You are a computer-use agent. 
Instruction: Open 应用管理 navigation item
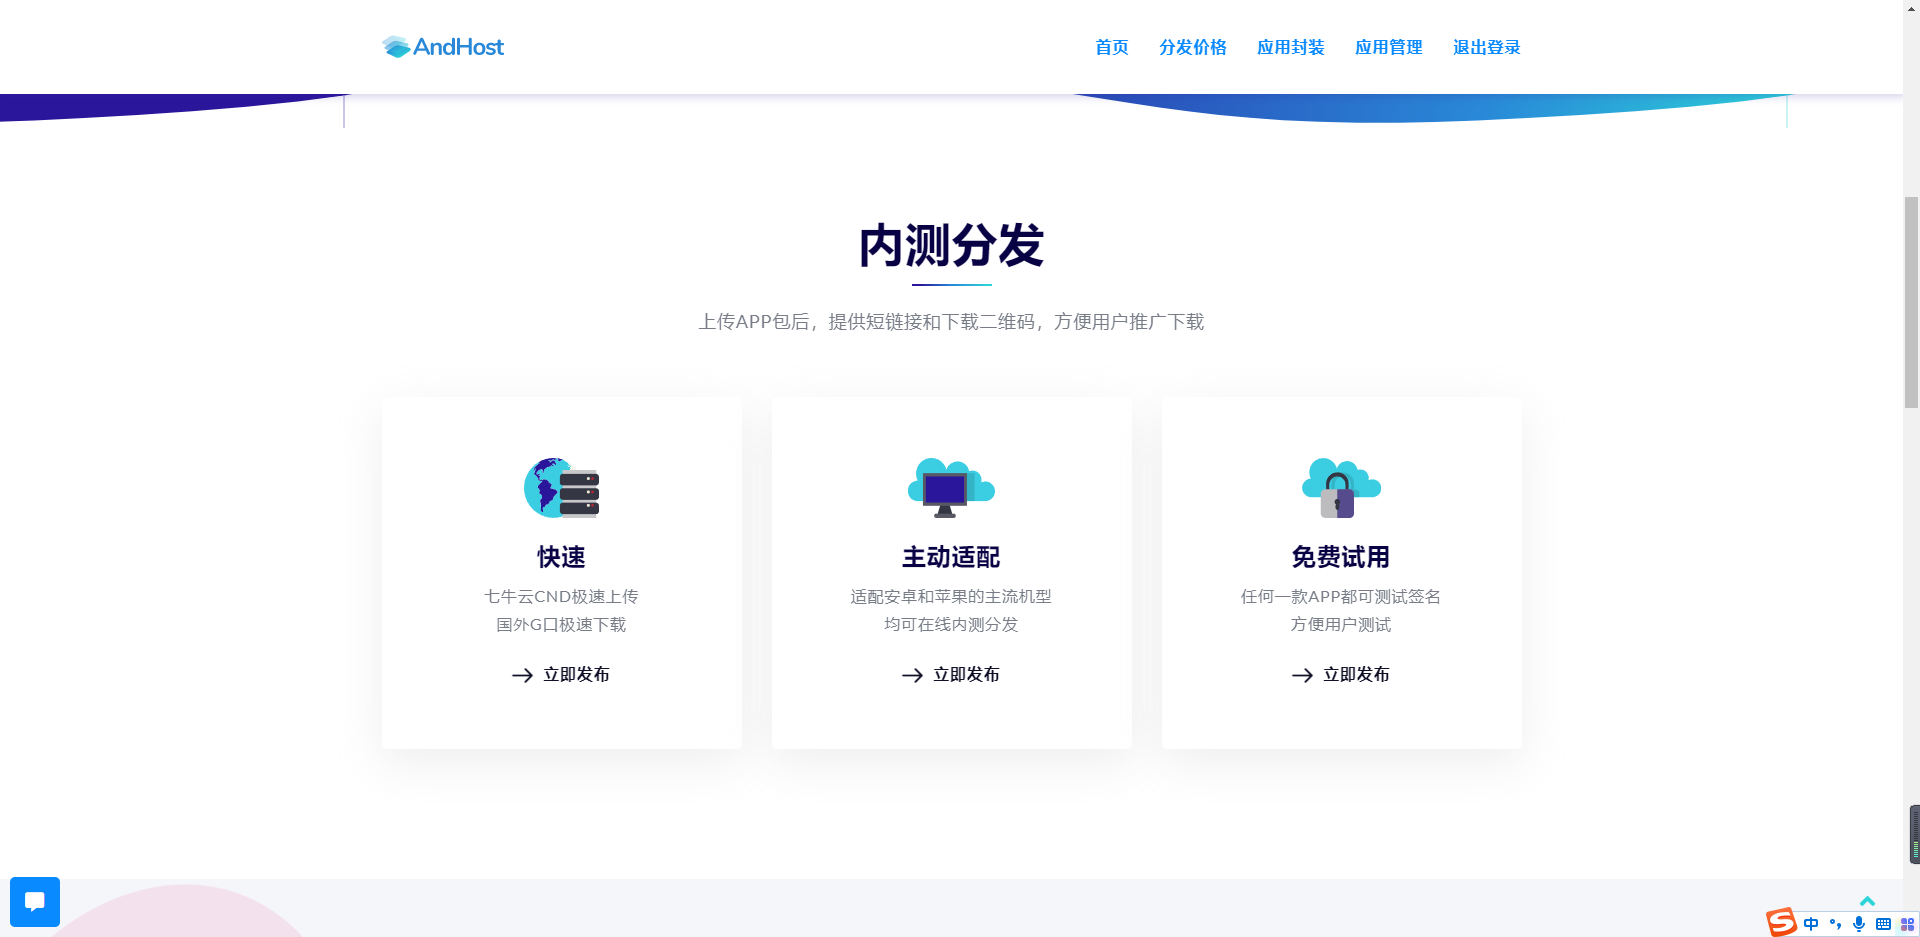tap(1388, 47)
